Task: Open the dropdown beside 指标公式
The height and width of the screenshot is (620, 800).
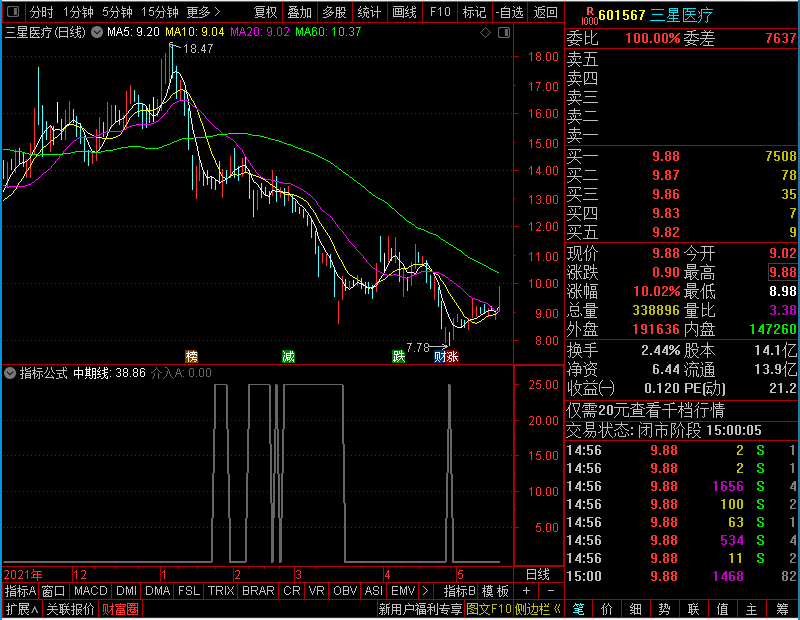Action: [x=10, y=373]
